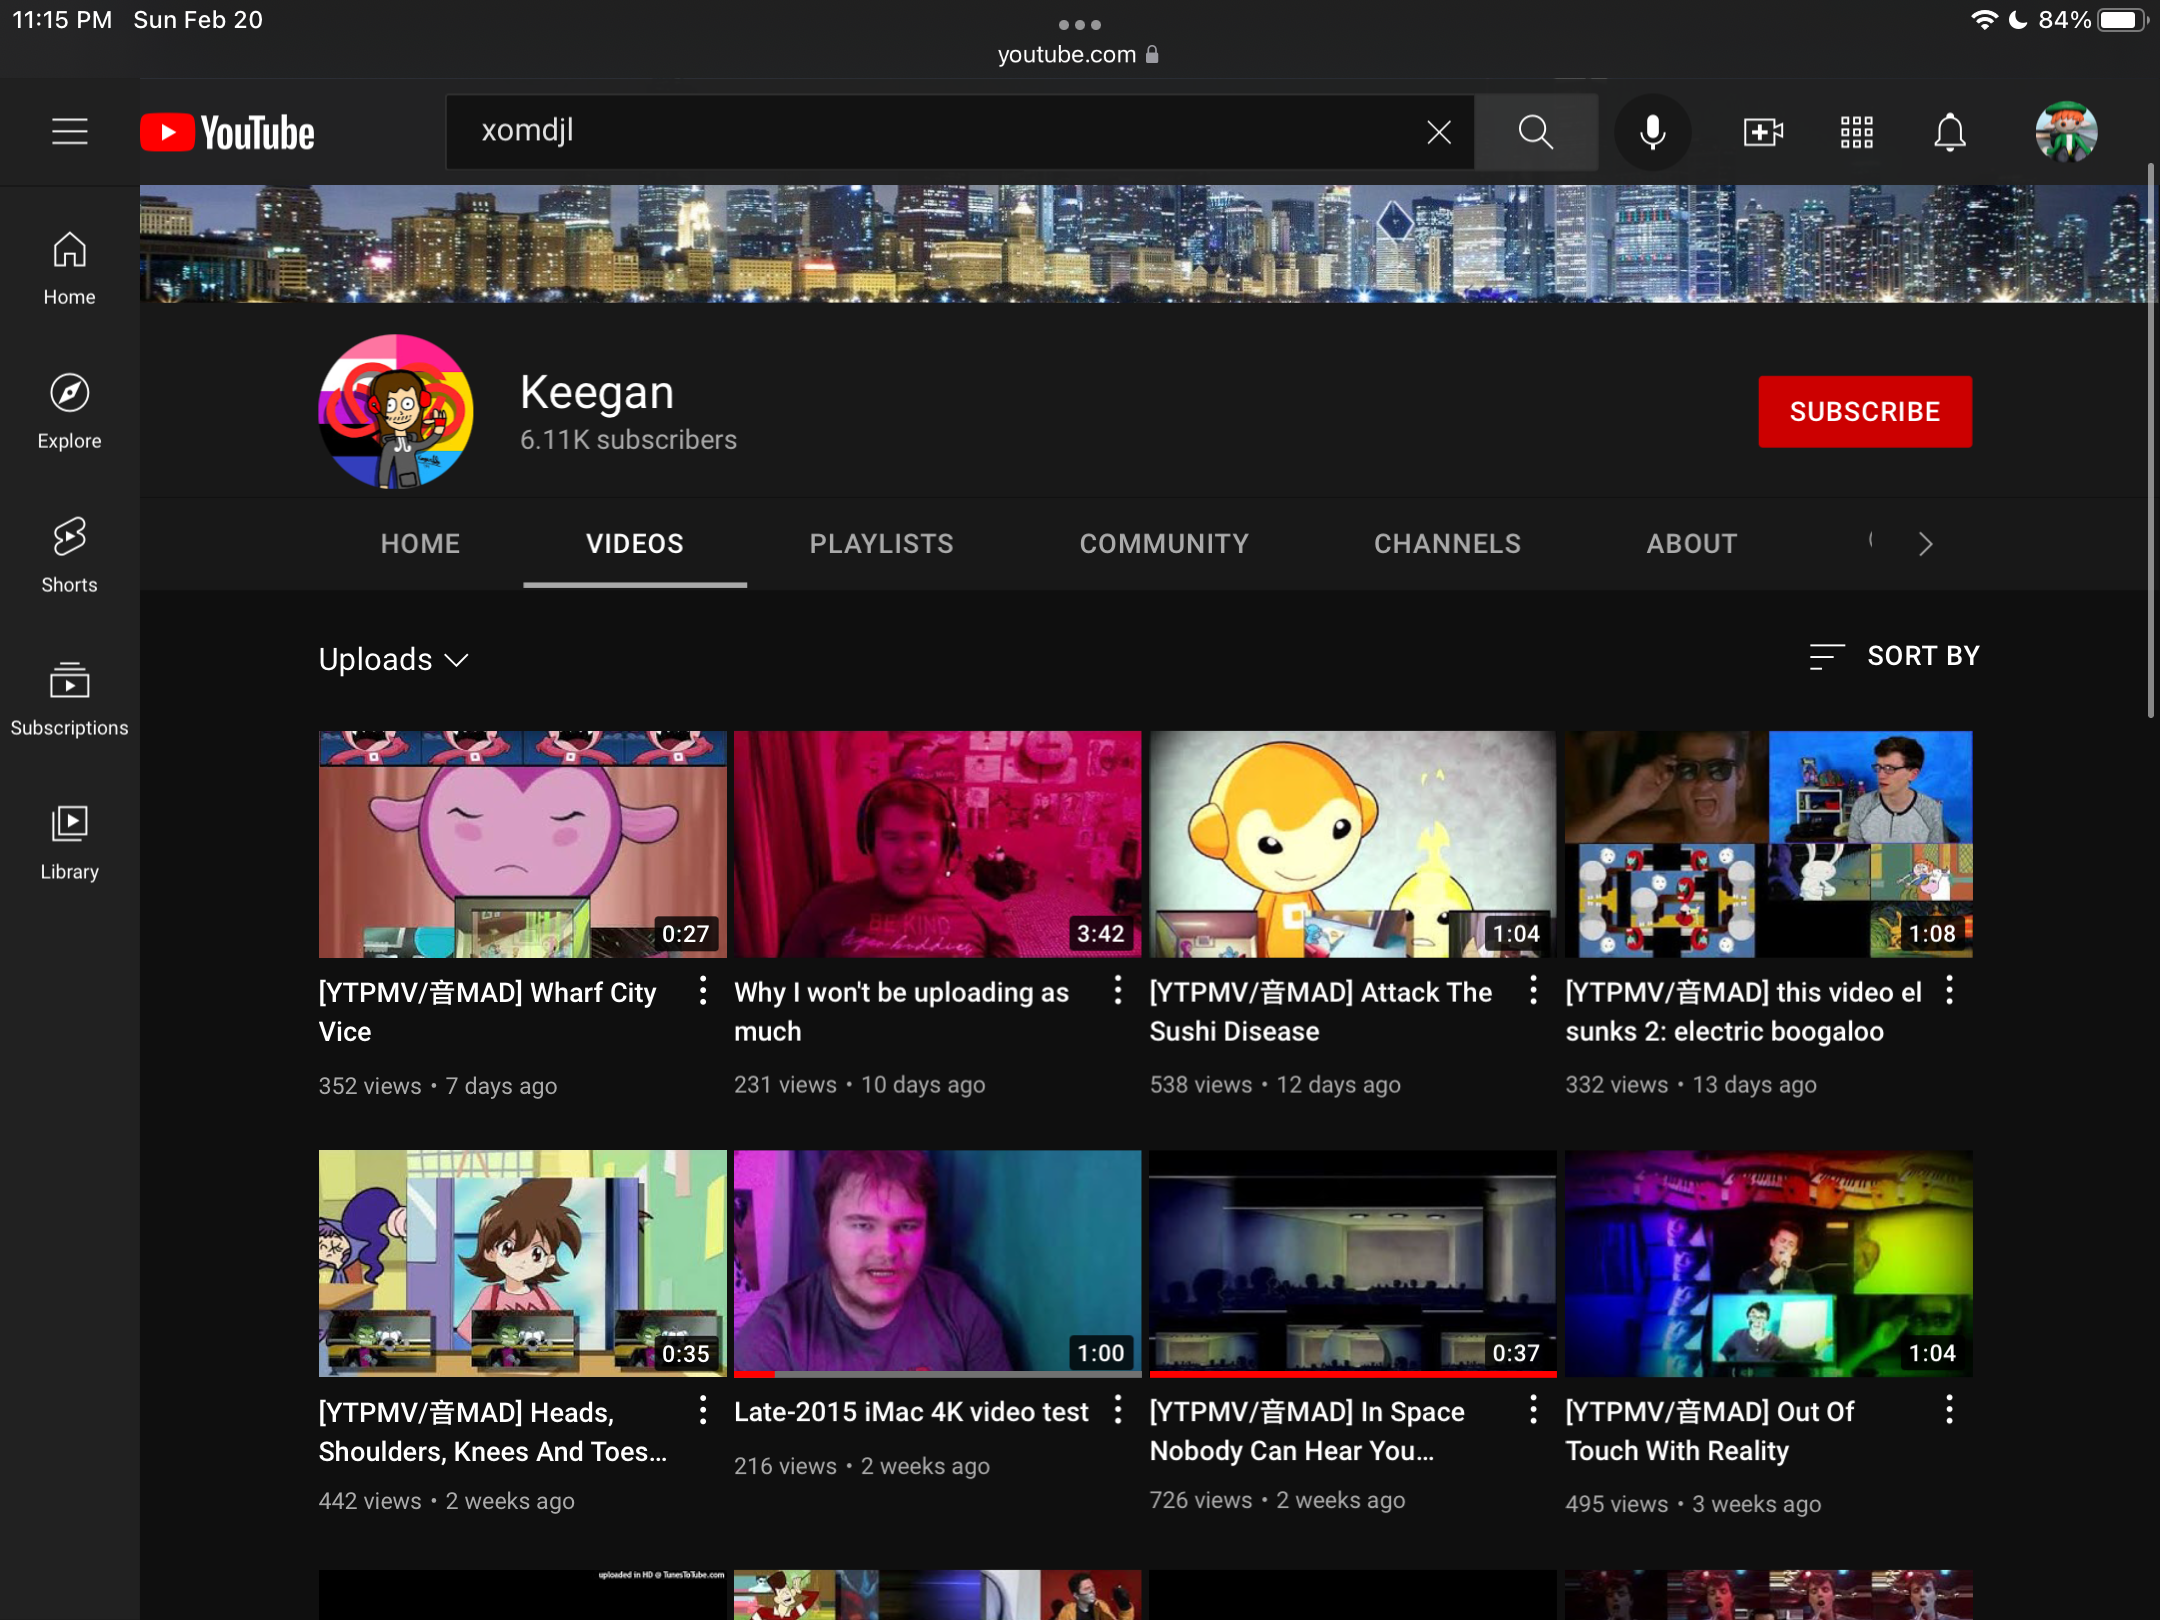
Task: Expand the Uploads dropdown
Action: 393,659
